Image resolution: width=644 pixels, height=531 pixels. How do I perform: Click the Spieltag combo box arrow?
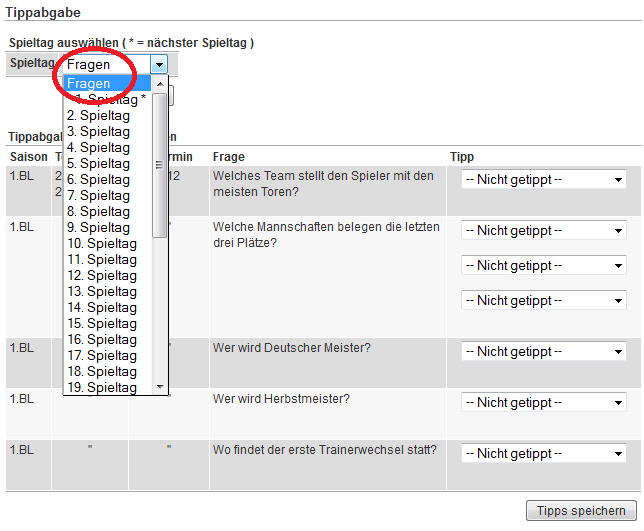point(159,64)
